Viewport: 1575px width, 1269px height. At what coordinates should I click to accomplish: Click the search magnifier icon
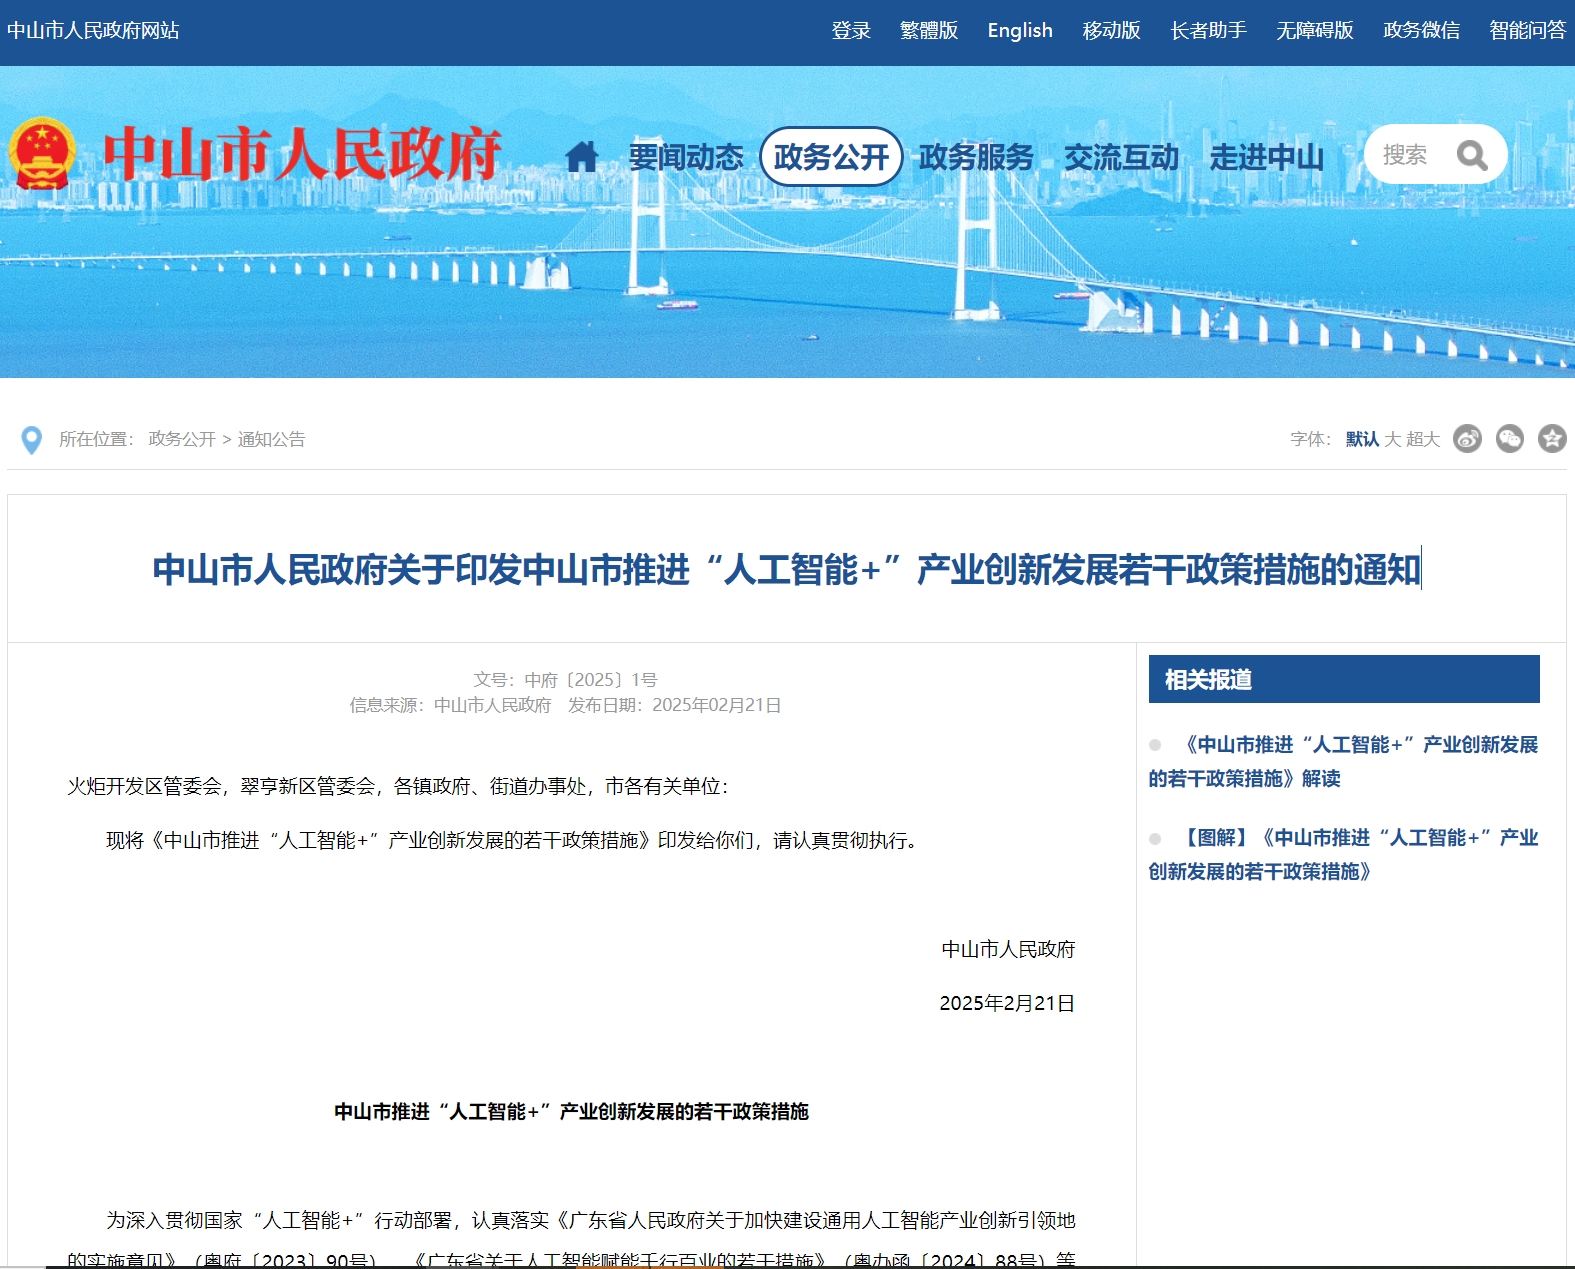pyautogui.click(x=1471, y=156)
